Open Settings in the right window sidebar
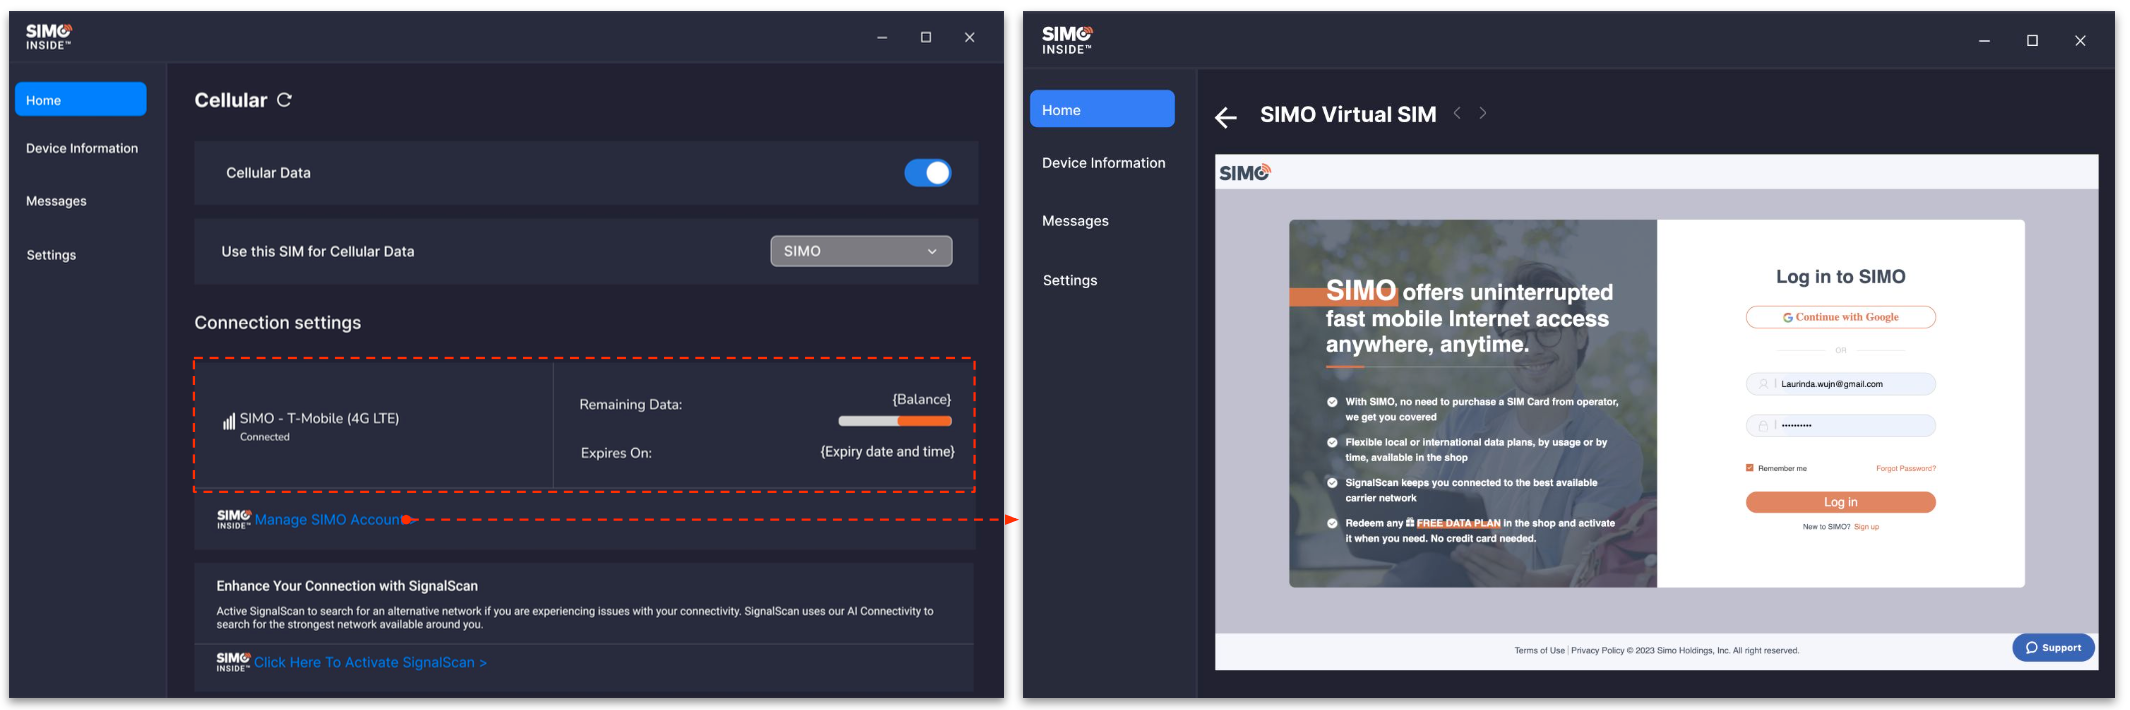 pos(1070,280)
